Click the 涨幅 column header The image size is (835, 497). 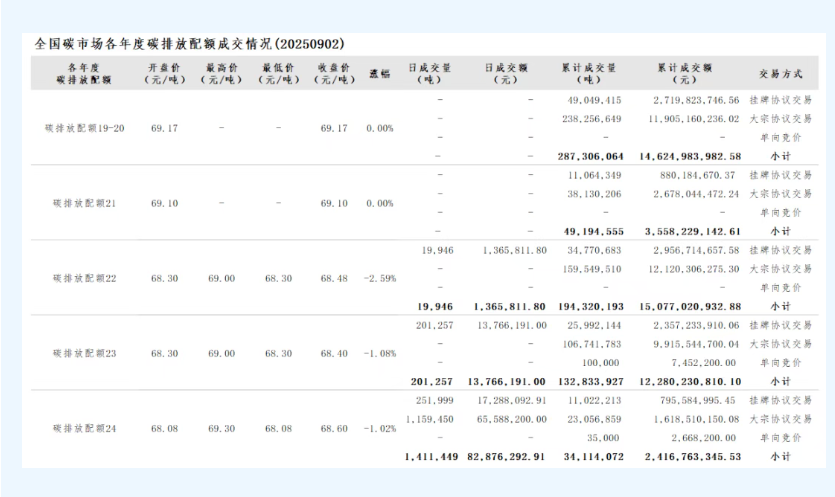pos(380,74)
